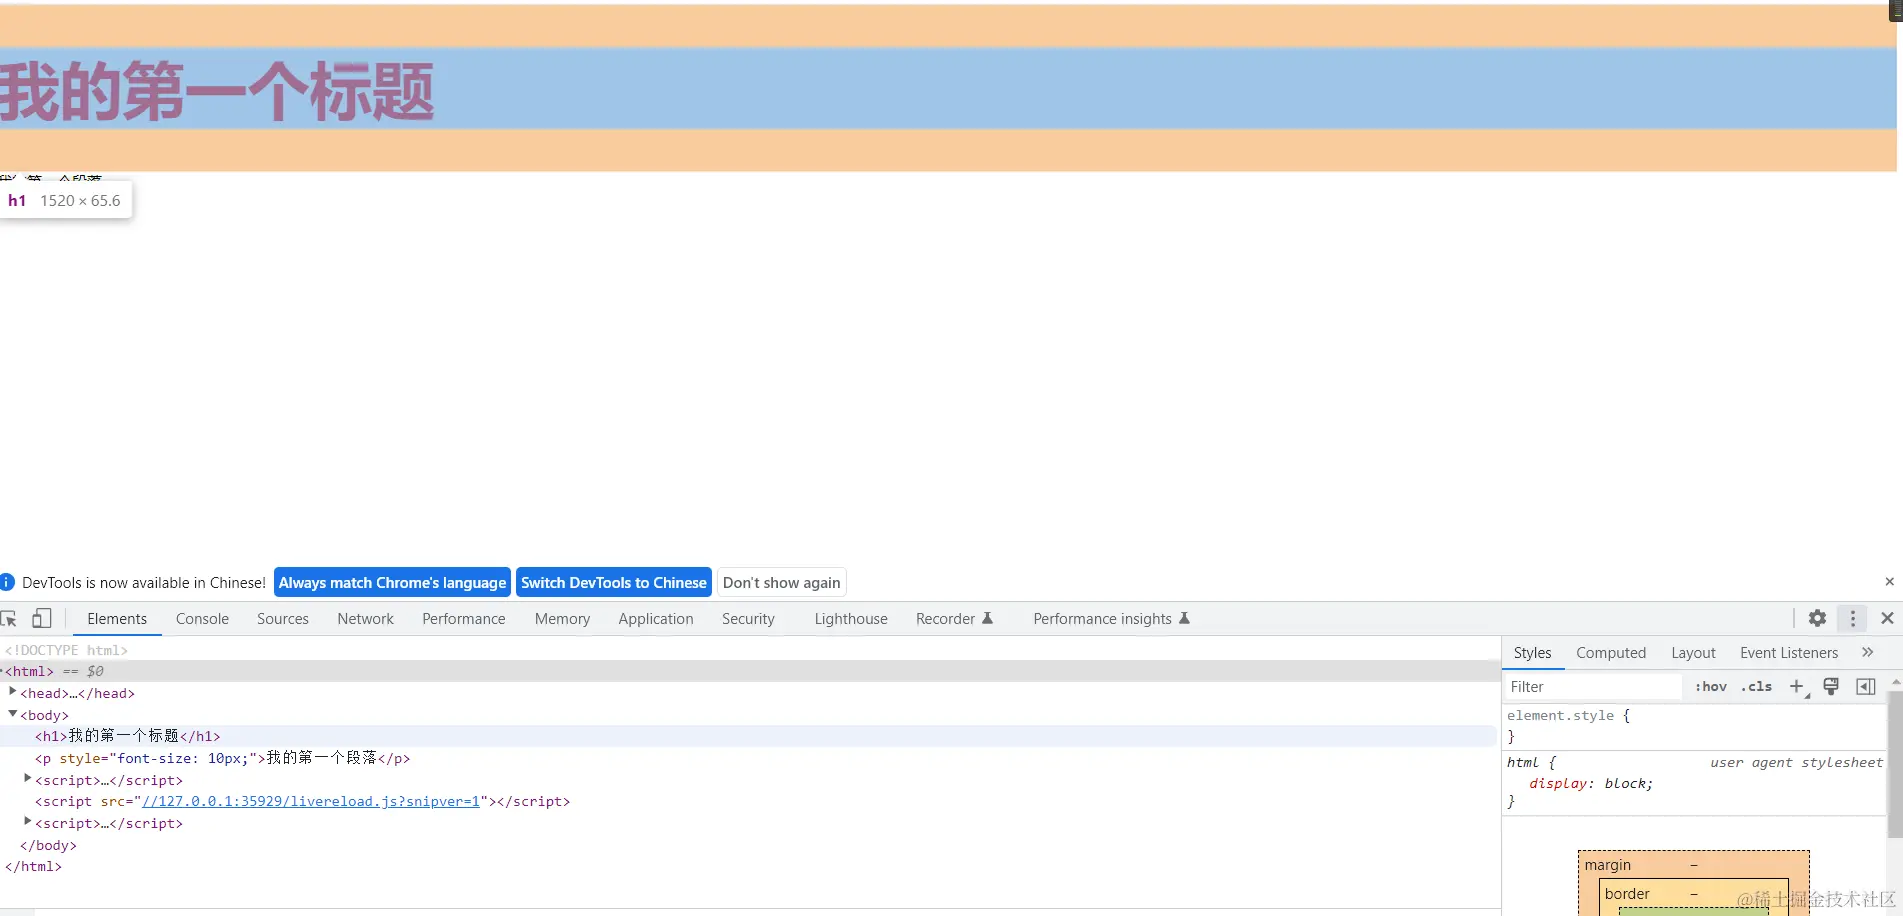Click the page heading 我的第一个标题
This screenshot has width=1903, height=916.
217,91
